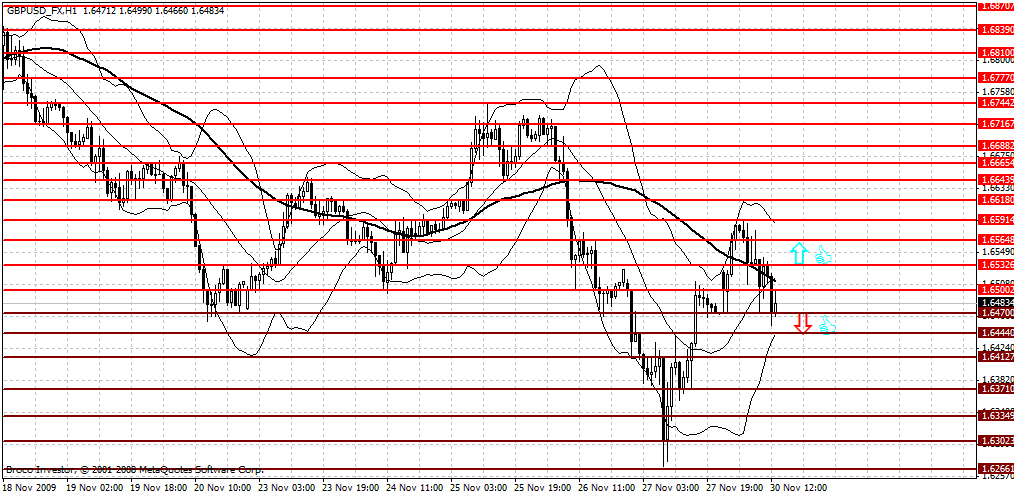Click the 23 Nov 03:00 time label
The width and height of the screenshot is (1014, 495).
(x=286, y=487)
